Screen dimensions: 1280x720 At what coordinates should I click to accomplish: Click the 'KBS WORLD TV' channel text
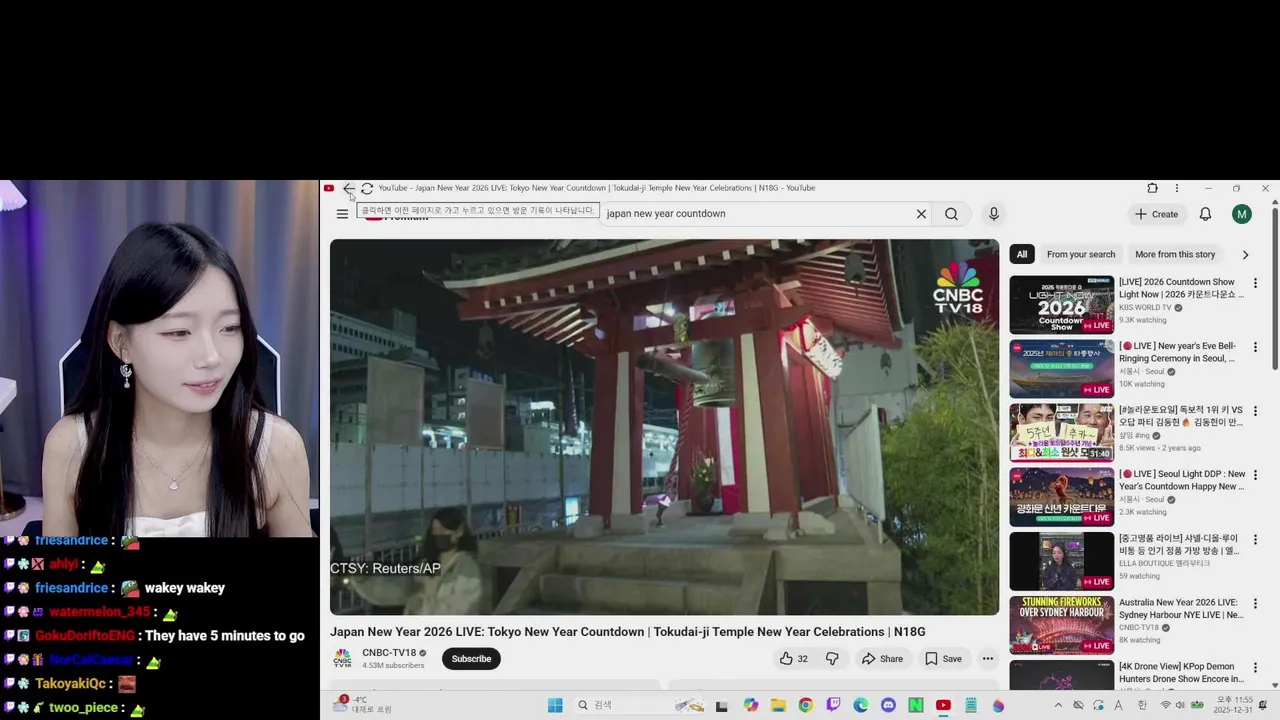[1145, 307]
